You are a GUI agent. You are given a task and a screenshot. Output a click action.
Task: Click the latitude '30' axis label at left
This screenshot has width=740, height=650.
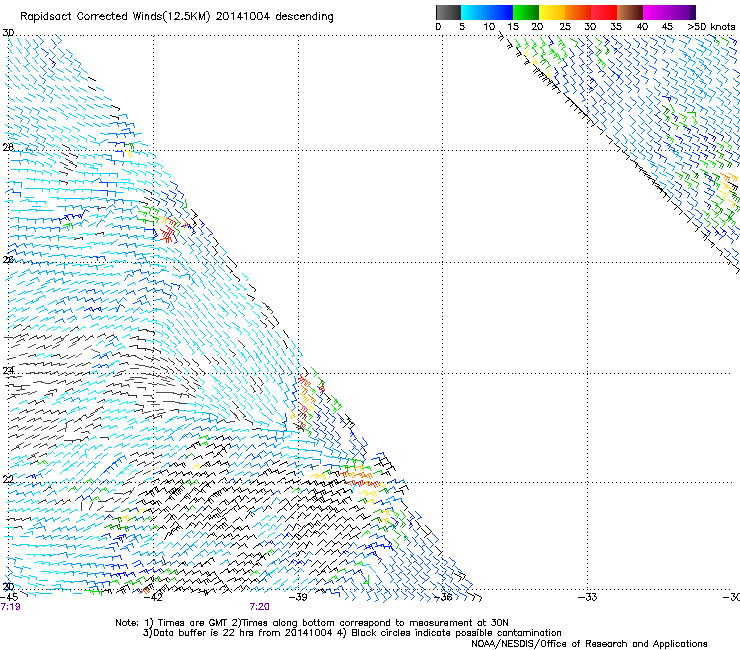8,33
